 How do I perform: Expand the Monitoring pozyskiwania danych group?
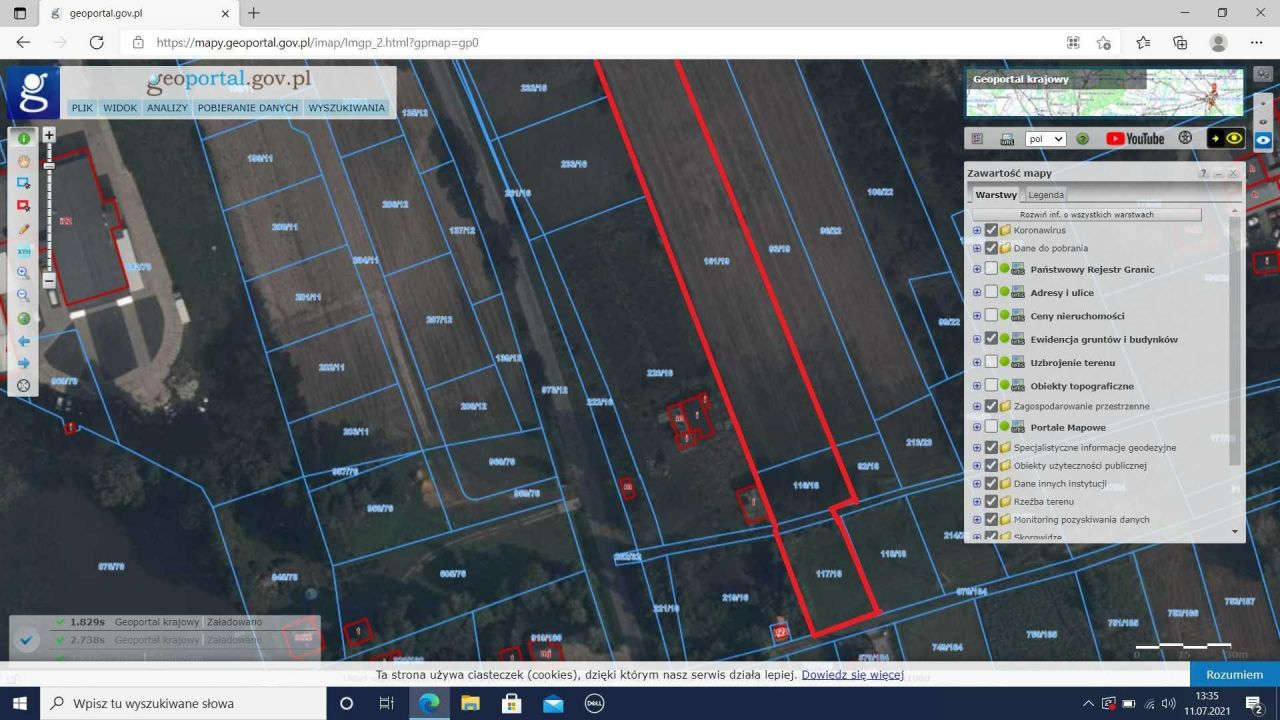coord(977,519)
